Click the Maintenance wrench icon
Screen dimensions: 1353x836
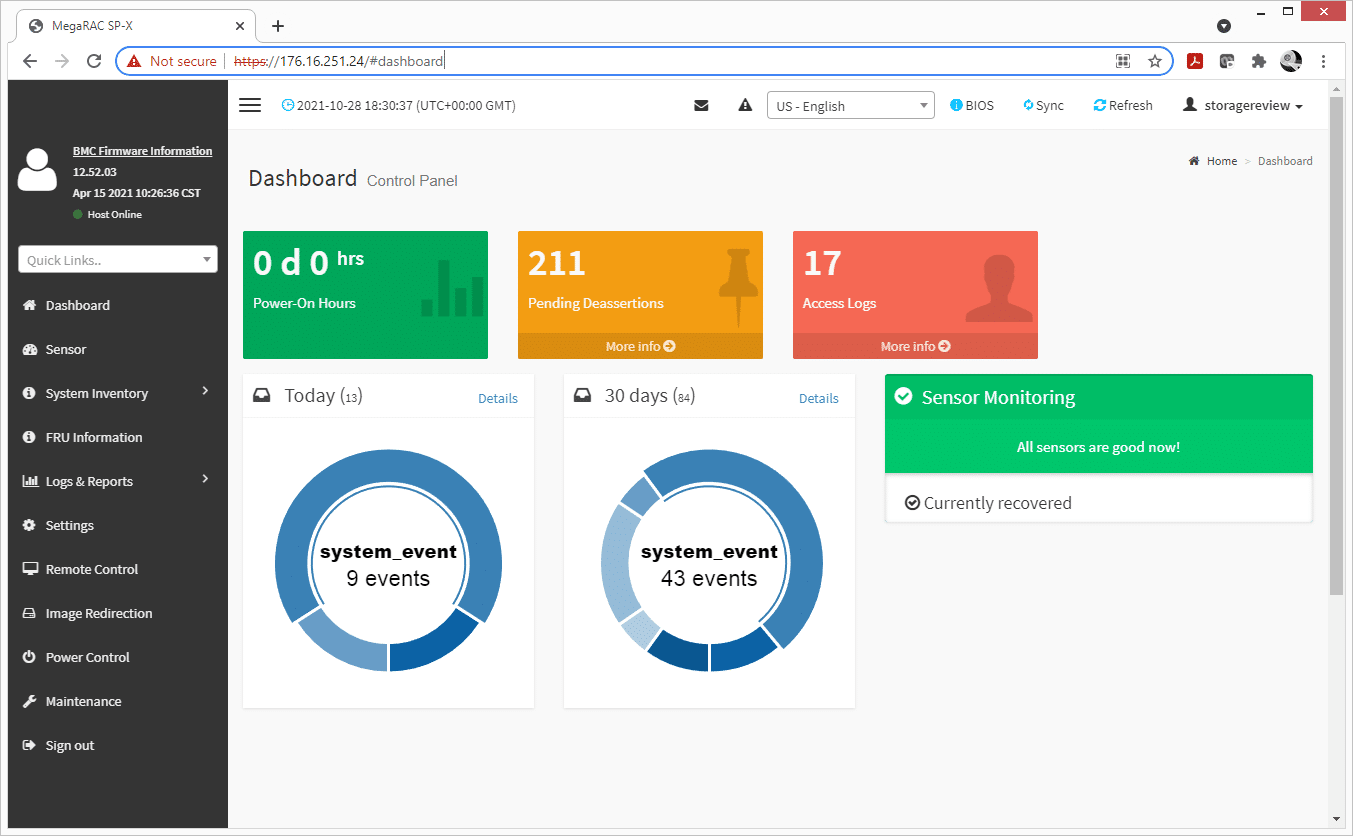coord(29,701)
